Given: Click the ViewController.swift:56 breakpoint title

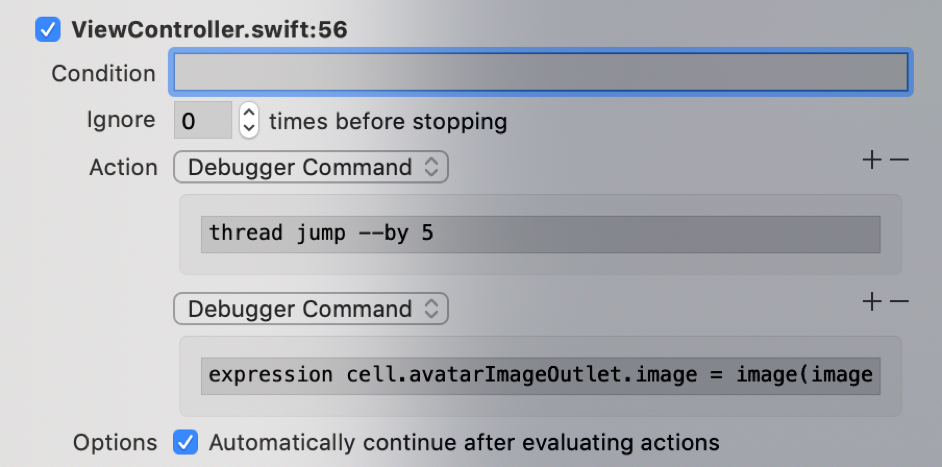Looking at the screenshot, I should point(209,30).
